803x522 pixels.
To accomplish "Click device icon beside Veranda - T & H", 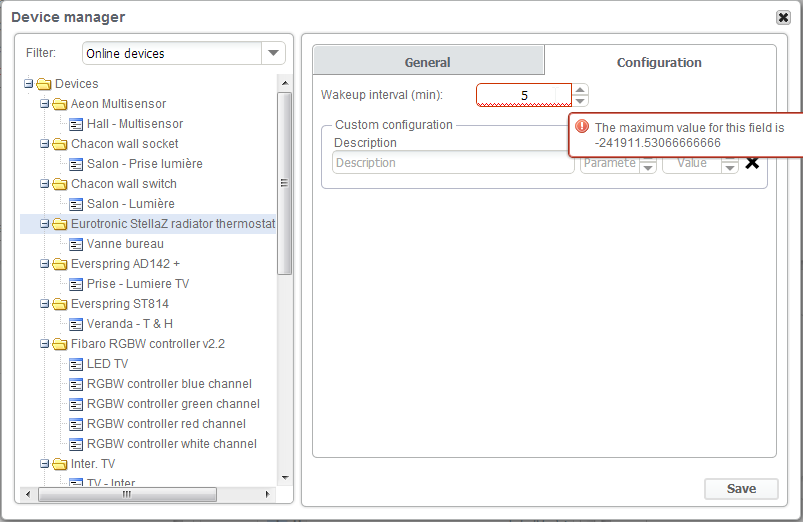I will pos(76,324).
